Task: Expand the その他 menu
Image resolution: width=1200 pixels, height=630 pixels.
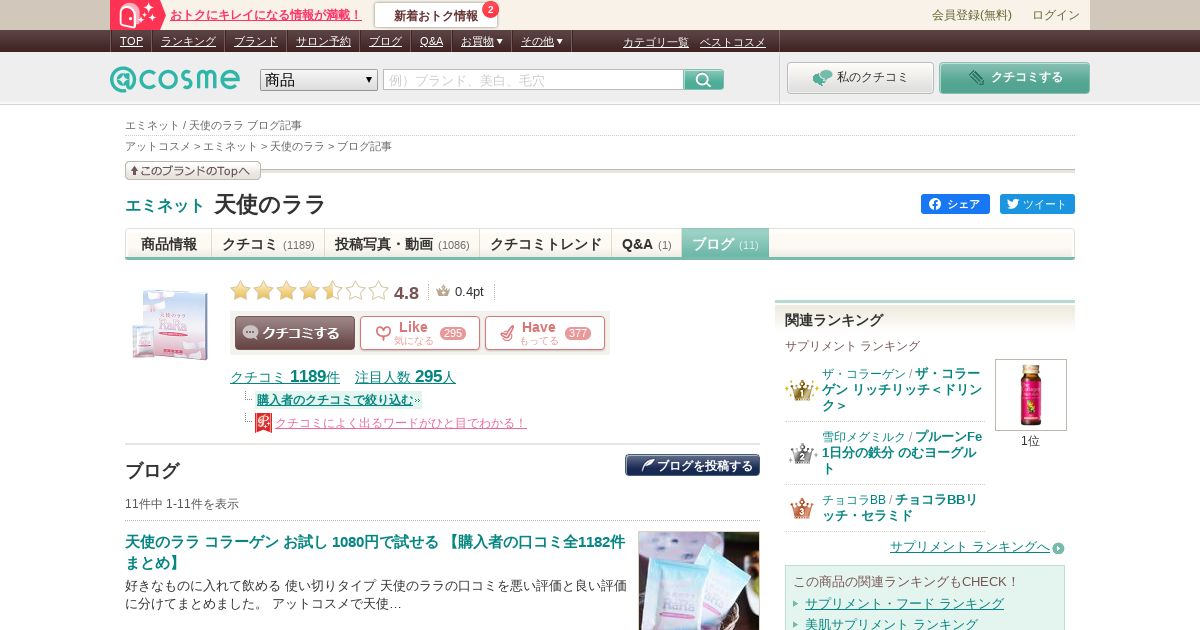Action: 542,41
